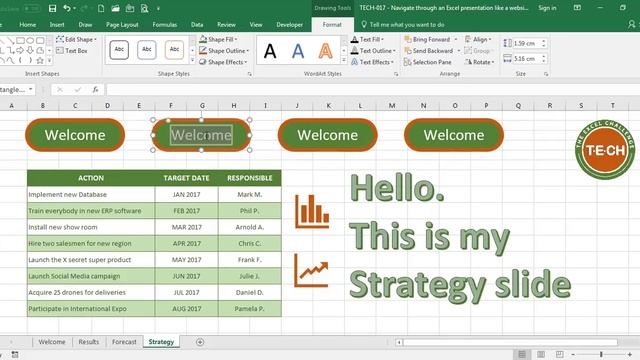Open the Selection Pane

coord(427,62)
